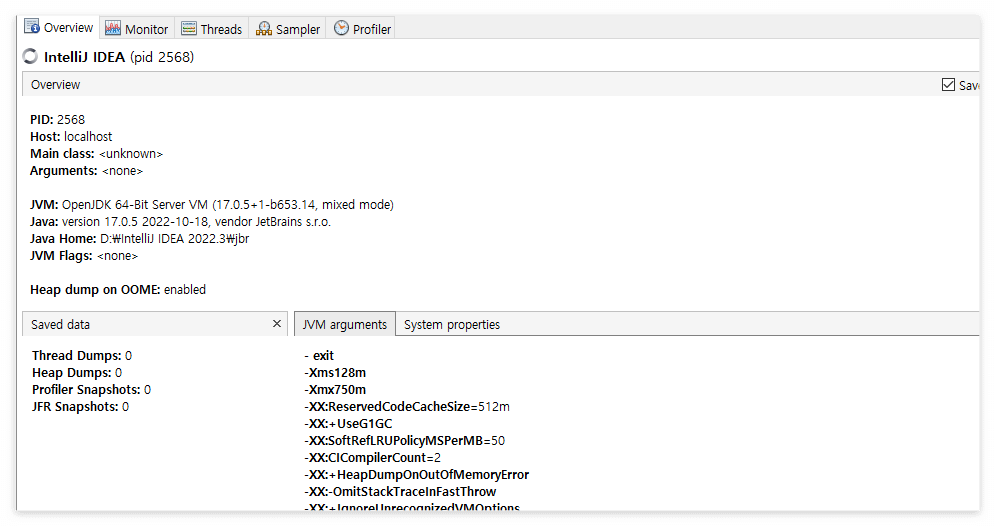Click the -XX:+HeapDumpOnOutOfMemoryError argument
995x526 pixels.
(x=417, y=475)
